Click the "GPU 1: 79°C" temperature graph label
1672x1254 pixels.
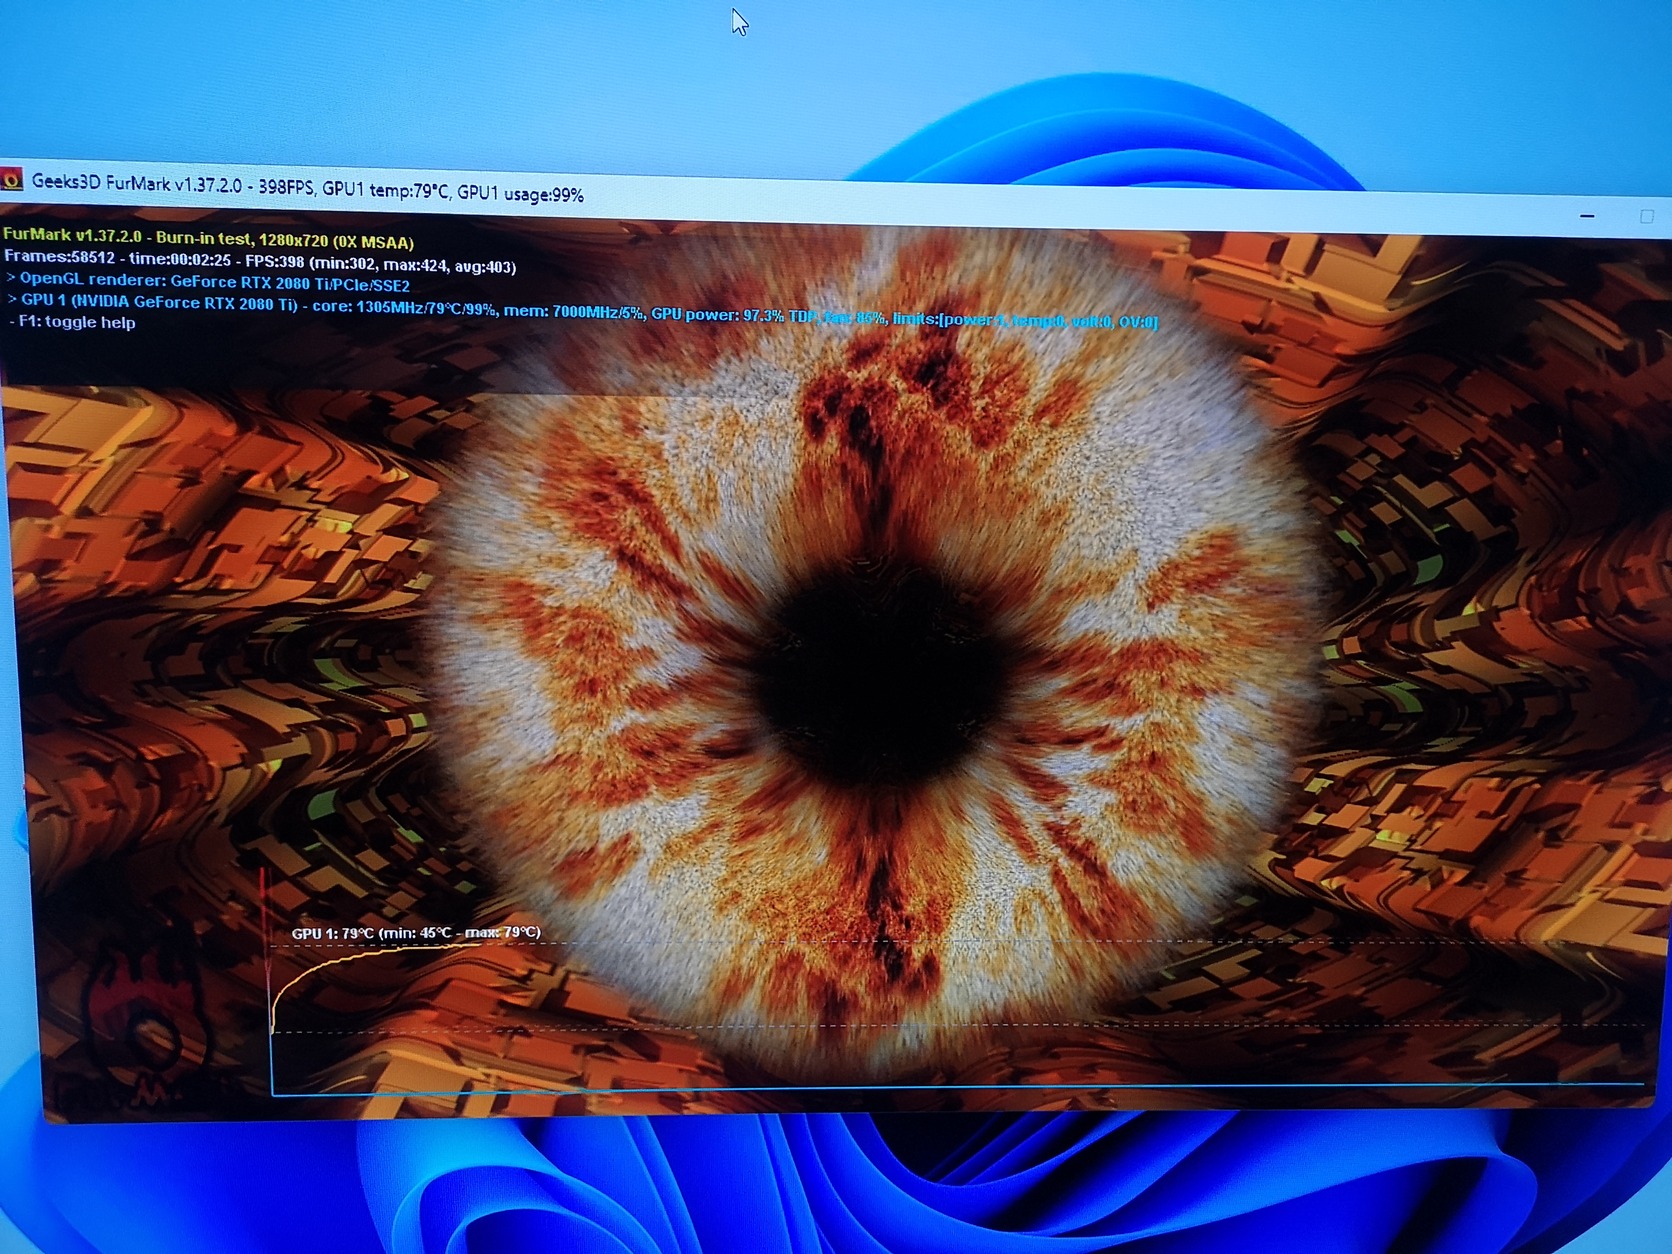click(x=416, y=933)
